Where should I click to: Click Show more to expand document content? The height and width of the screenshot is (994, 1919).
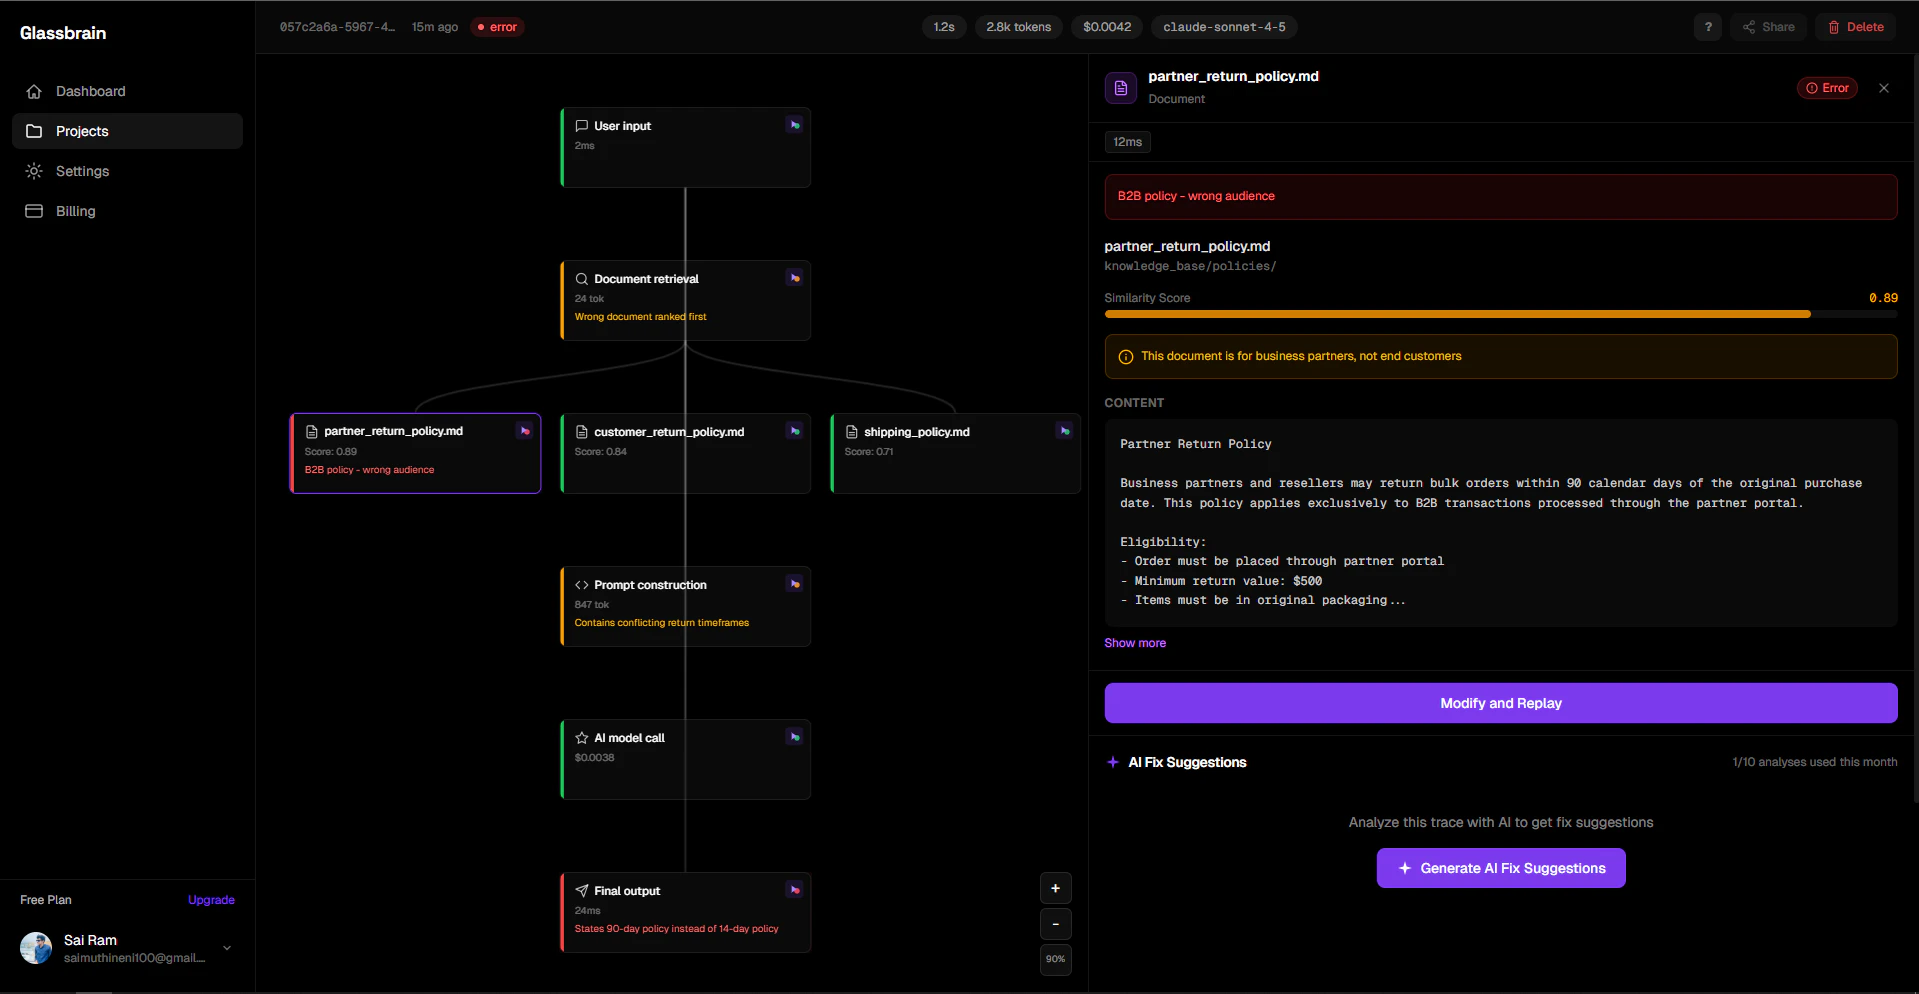point(1134,642)
